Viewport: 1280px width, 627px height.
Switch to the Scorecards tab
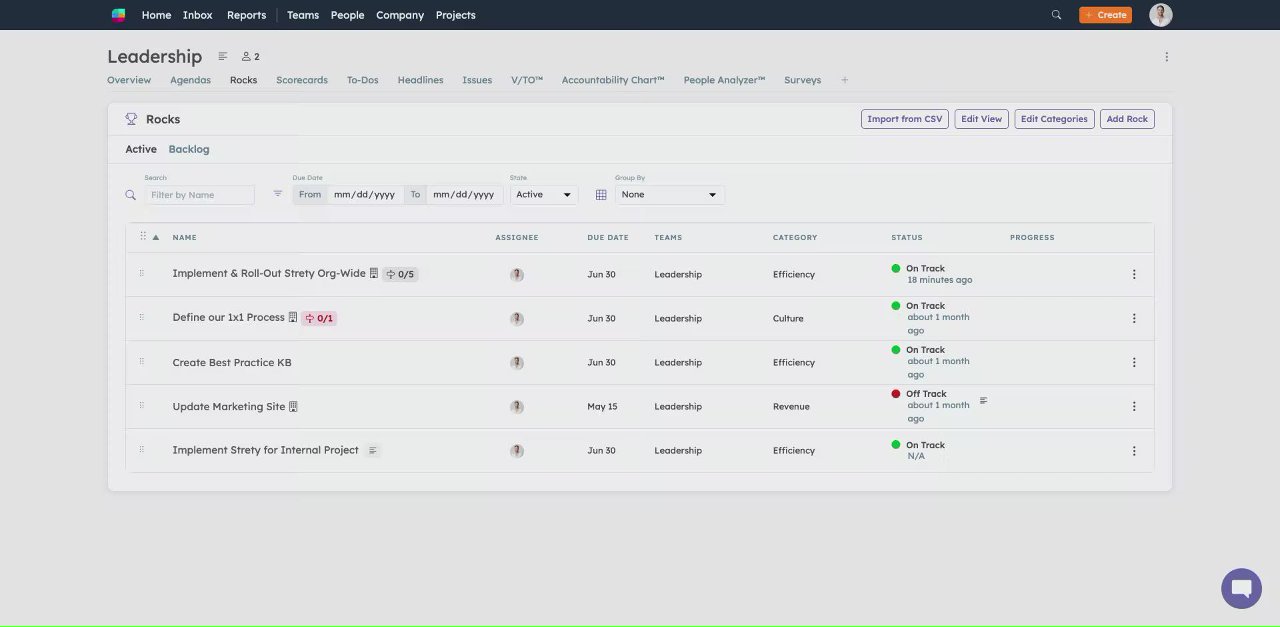302,80
